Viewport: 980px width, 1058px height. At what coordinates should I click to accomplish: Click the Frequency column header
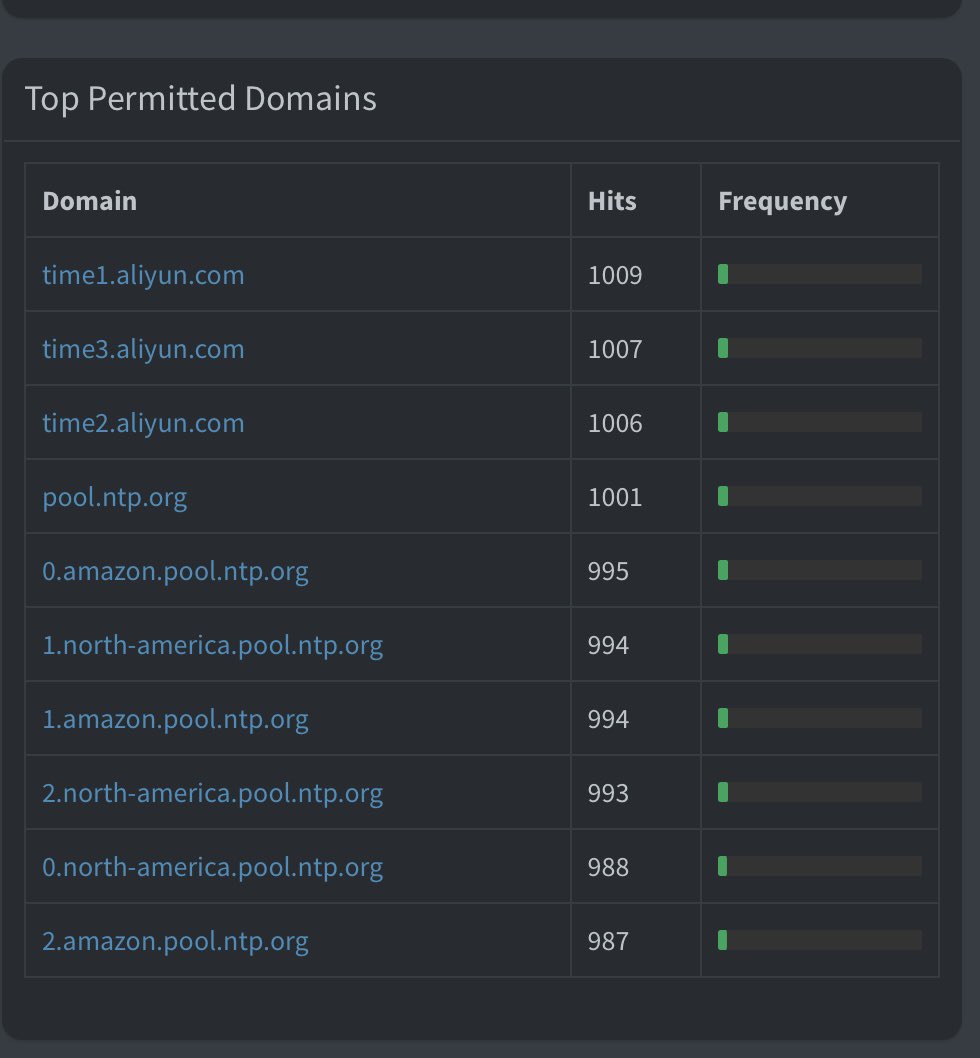pyautogui.click(x=783, y=201)
